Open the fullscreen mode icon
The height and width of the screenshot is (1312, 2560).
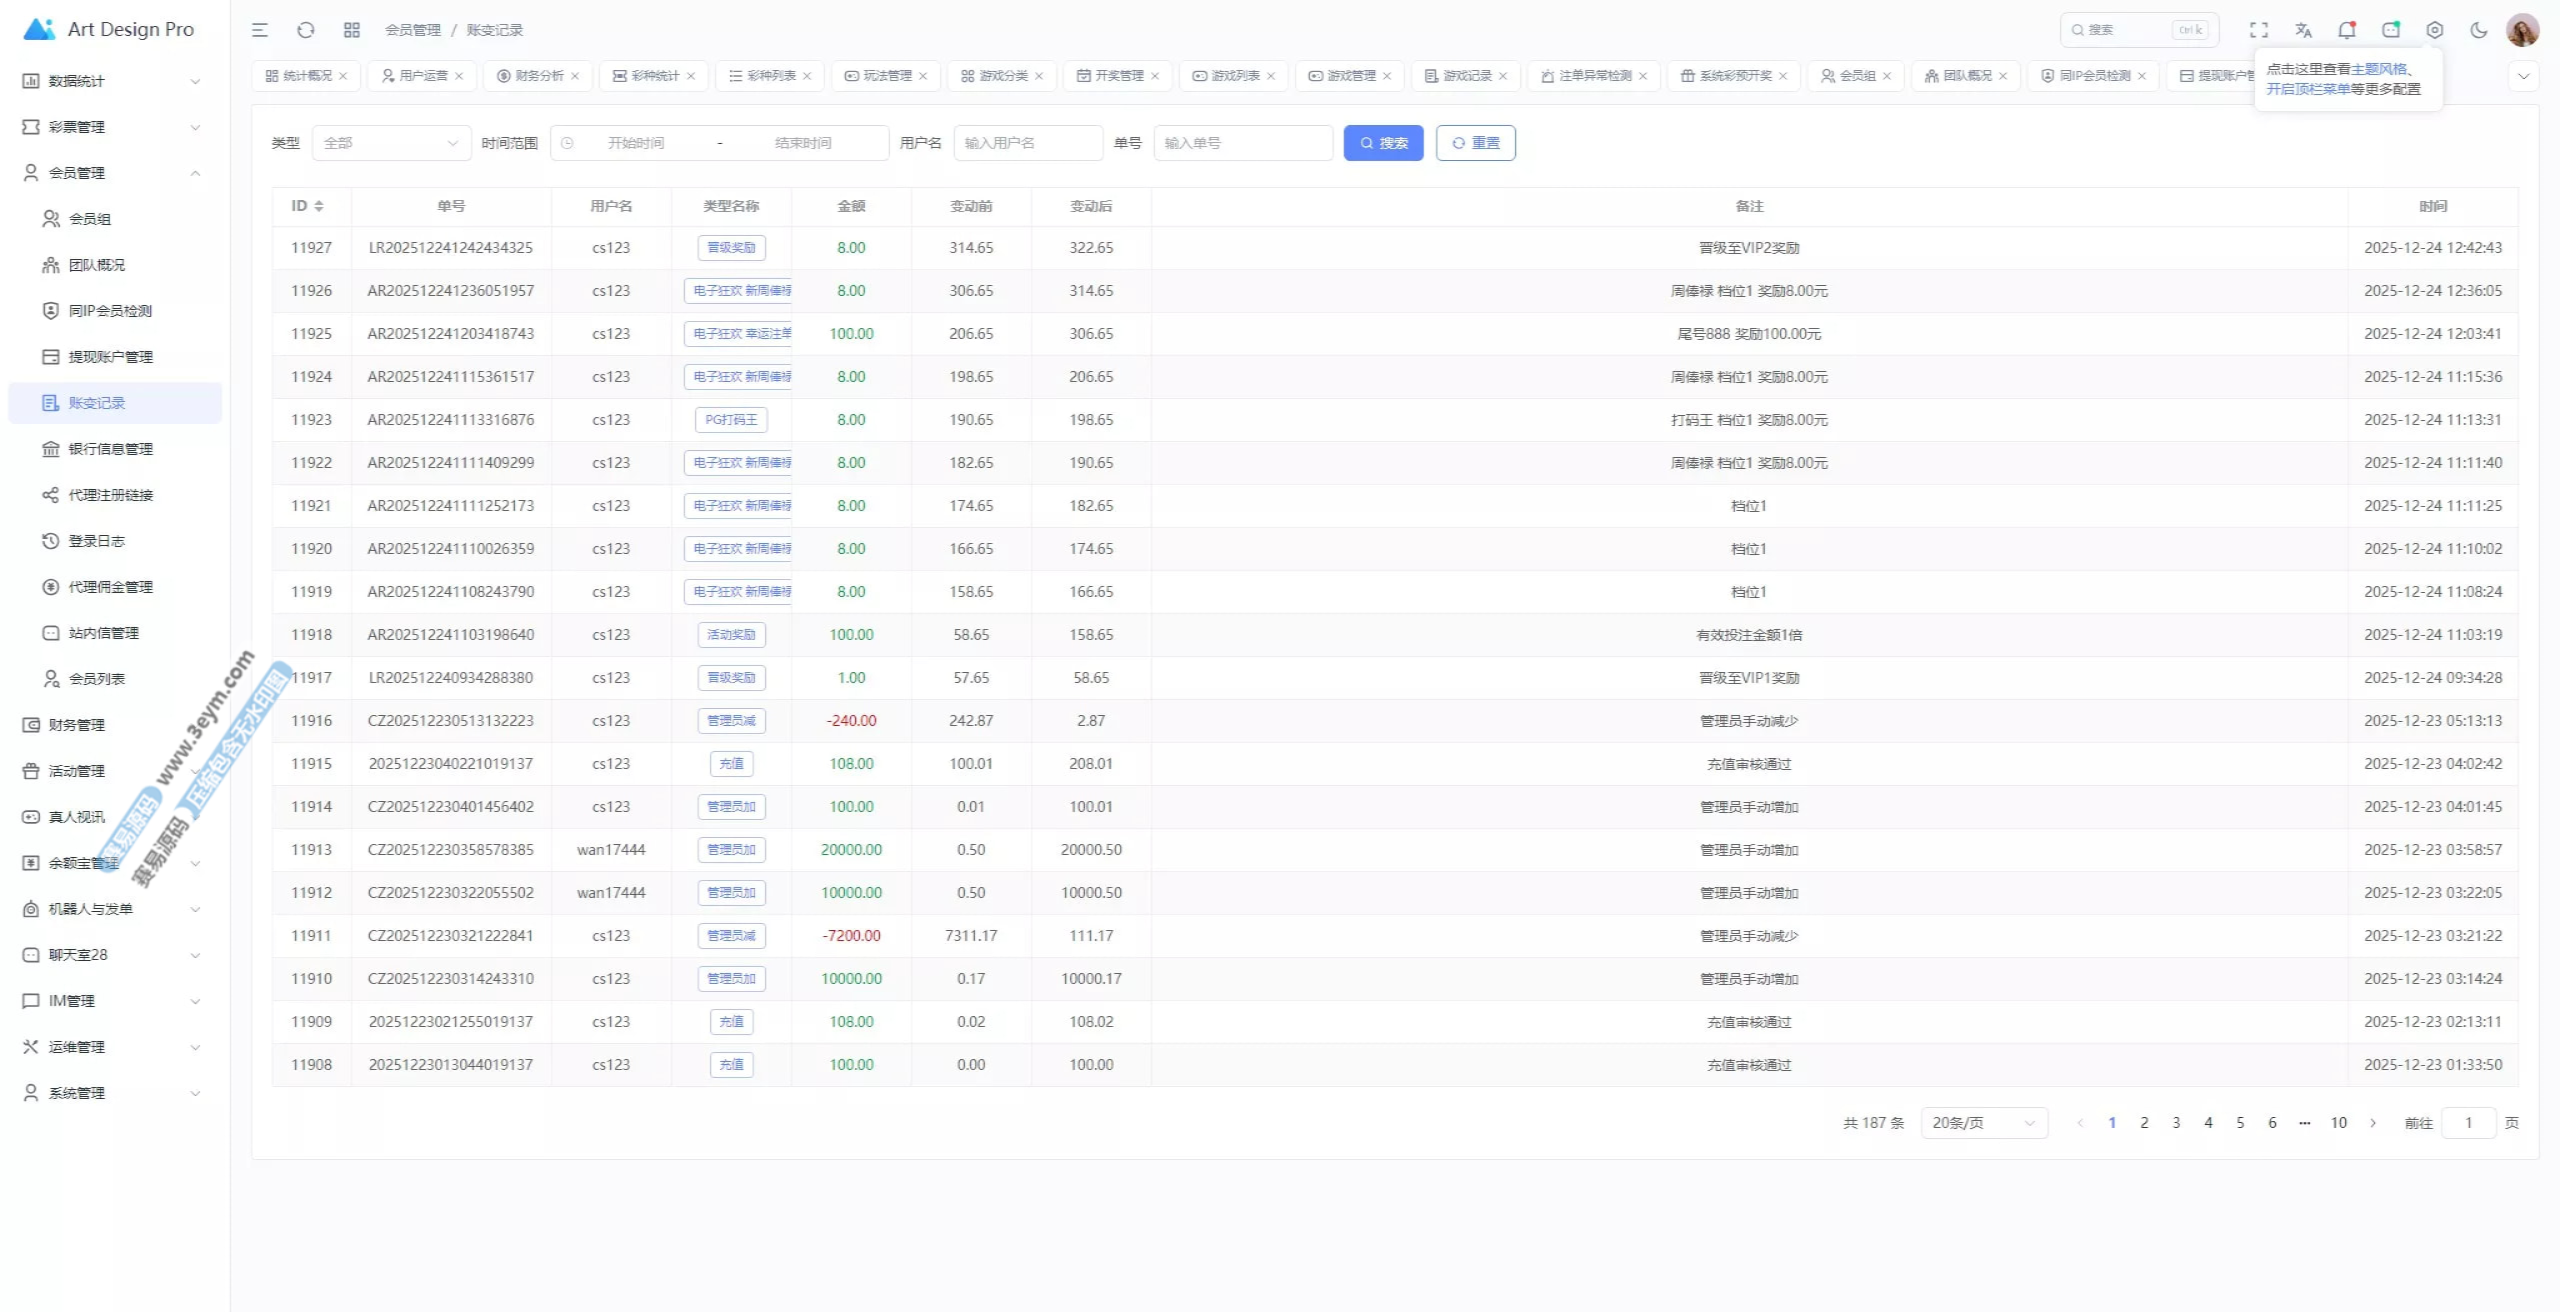pyautogui.click(x=2259, y=30)
